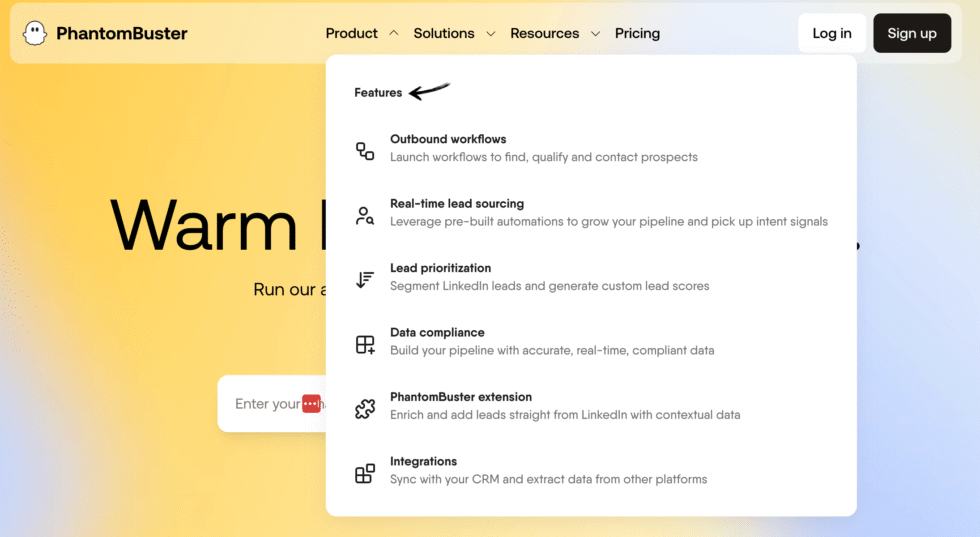Collapse the Product menu chevron

click(x=393, y=33)
